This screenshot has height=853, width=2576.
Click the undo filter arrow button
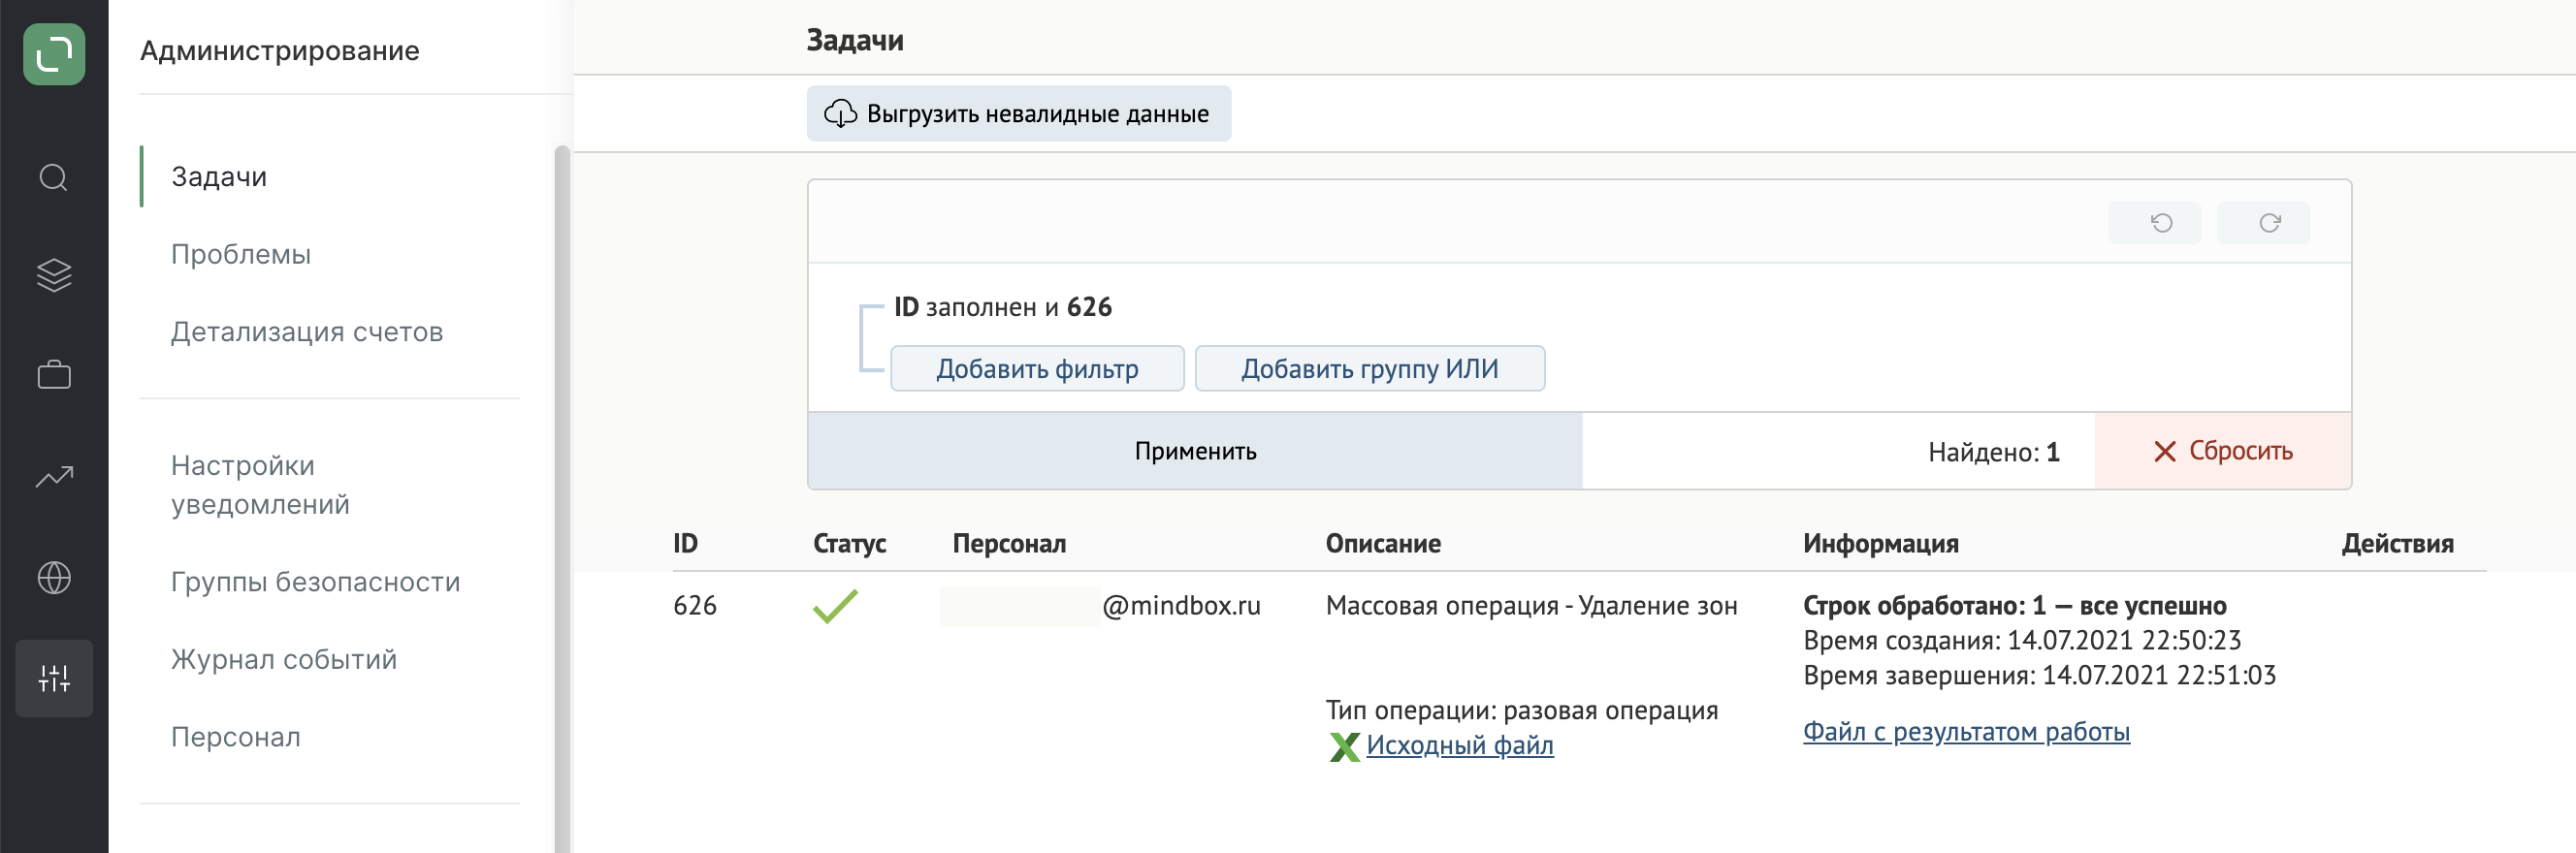[2155, 223]
